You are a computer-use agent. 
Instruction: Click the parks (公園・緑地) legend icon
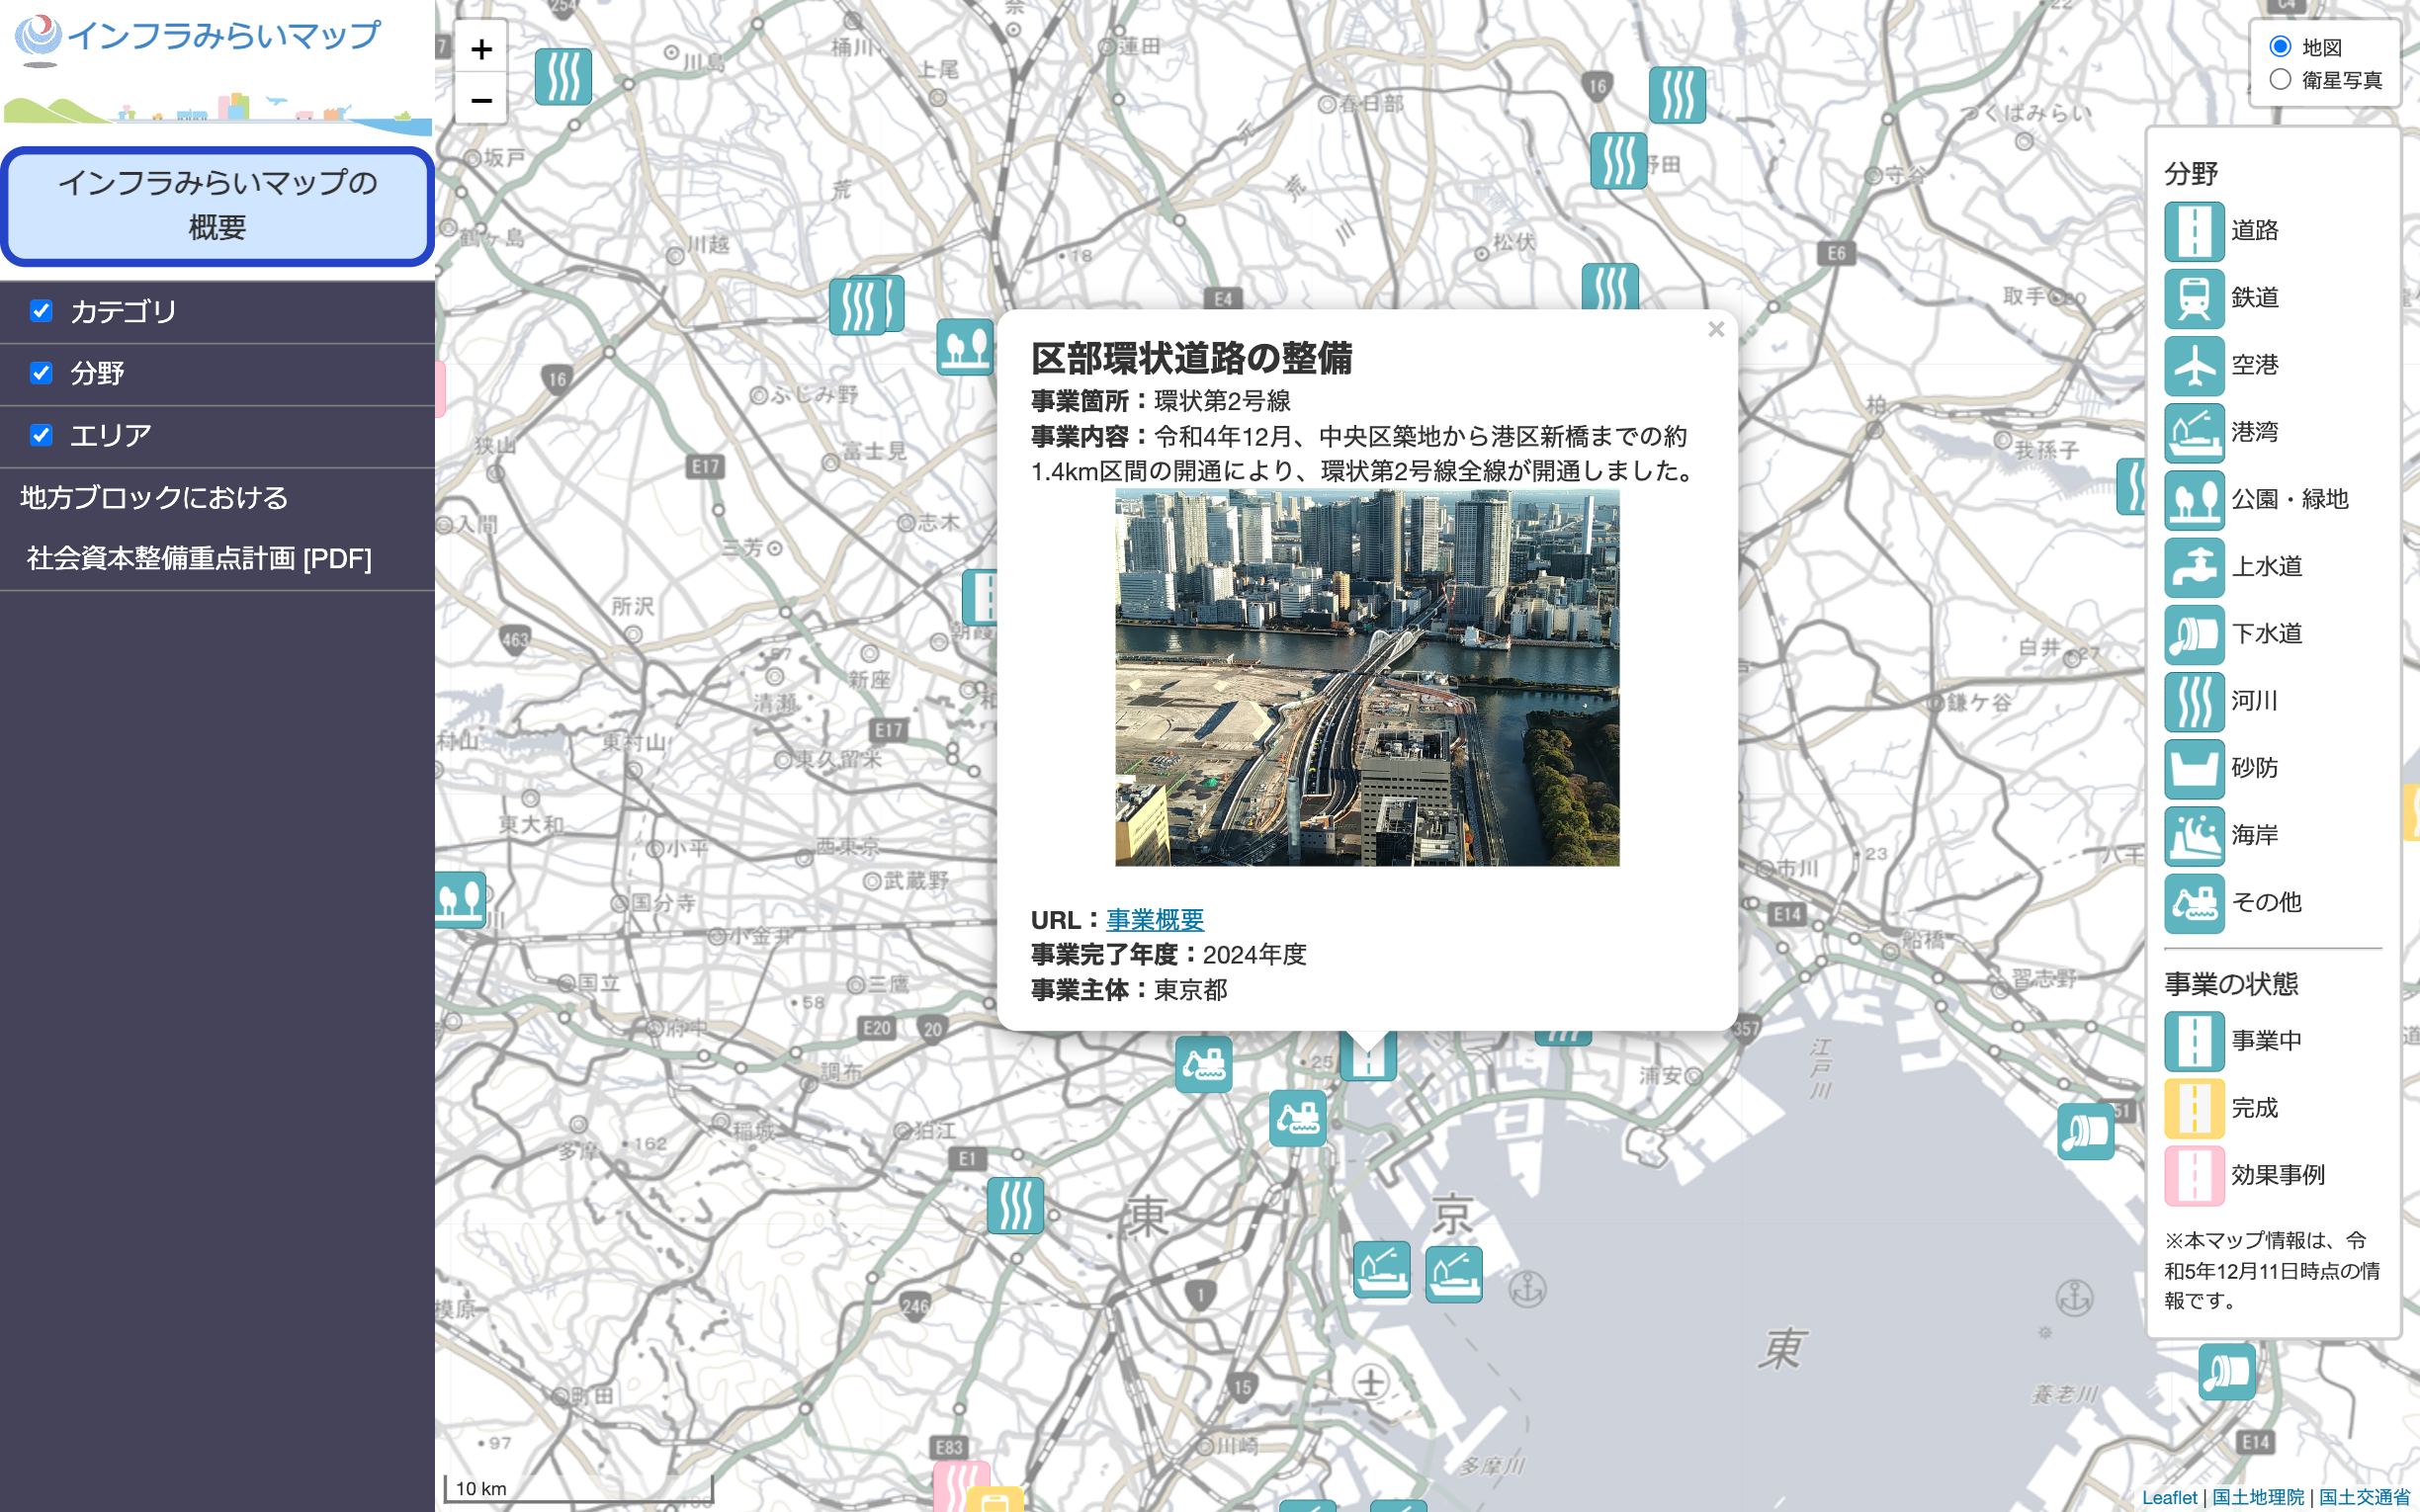[x=2193, y=499]
